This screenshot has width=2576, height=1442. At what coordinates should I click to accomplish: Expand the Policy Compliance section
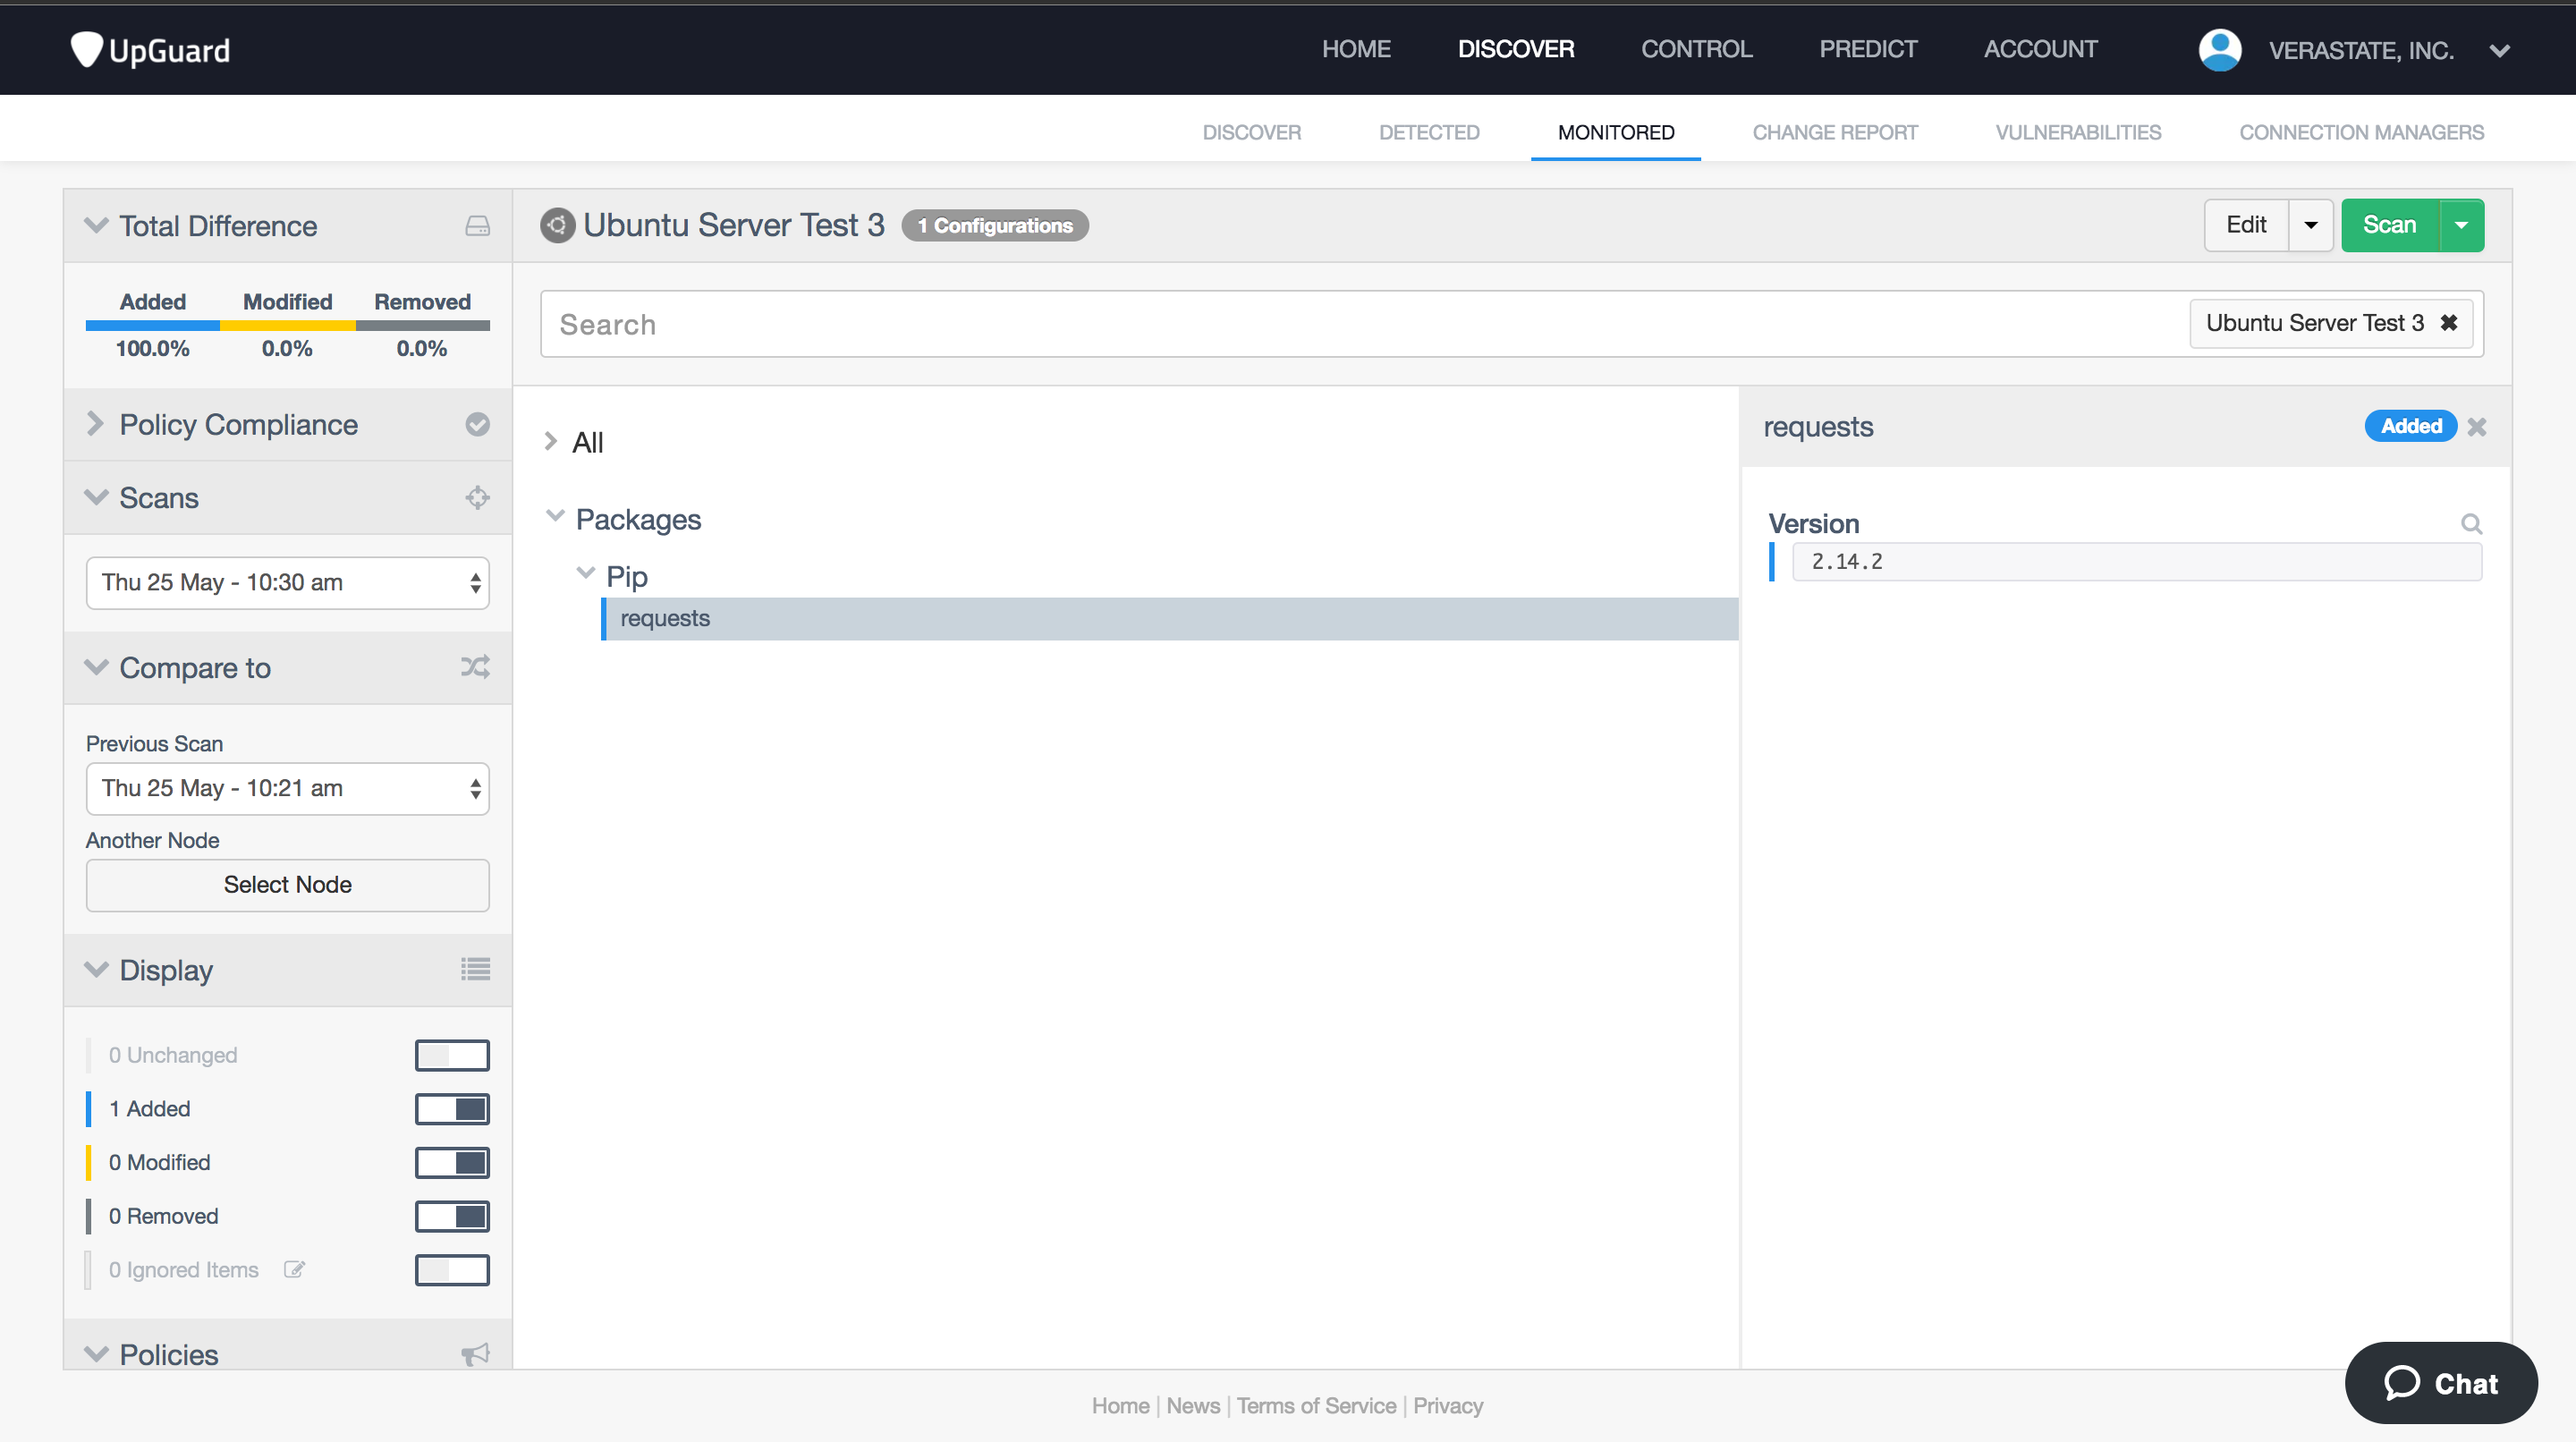[x=95, y=424]
